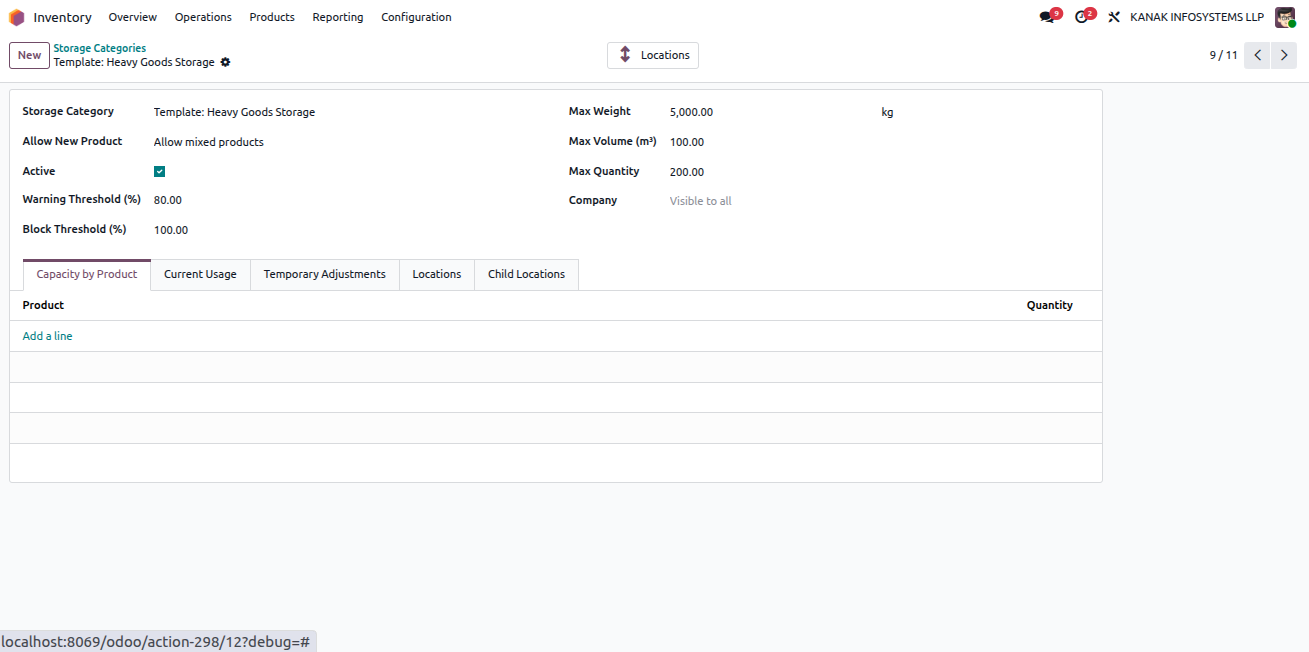Image resolution: width=1309 pixels, height=652 pixels.
Task: Click the kg unit label
Action: 887,112
